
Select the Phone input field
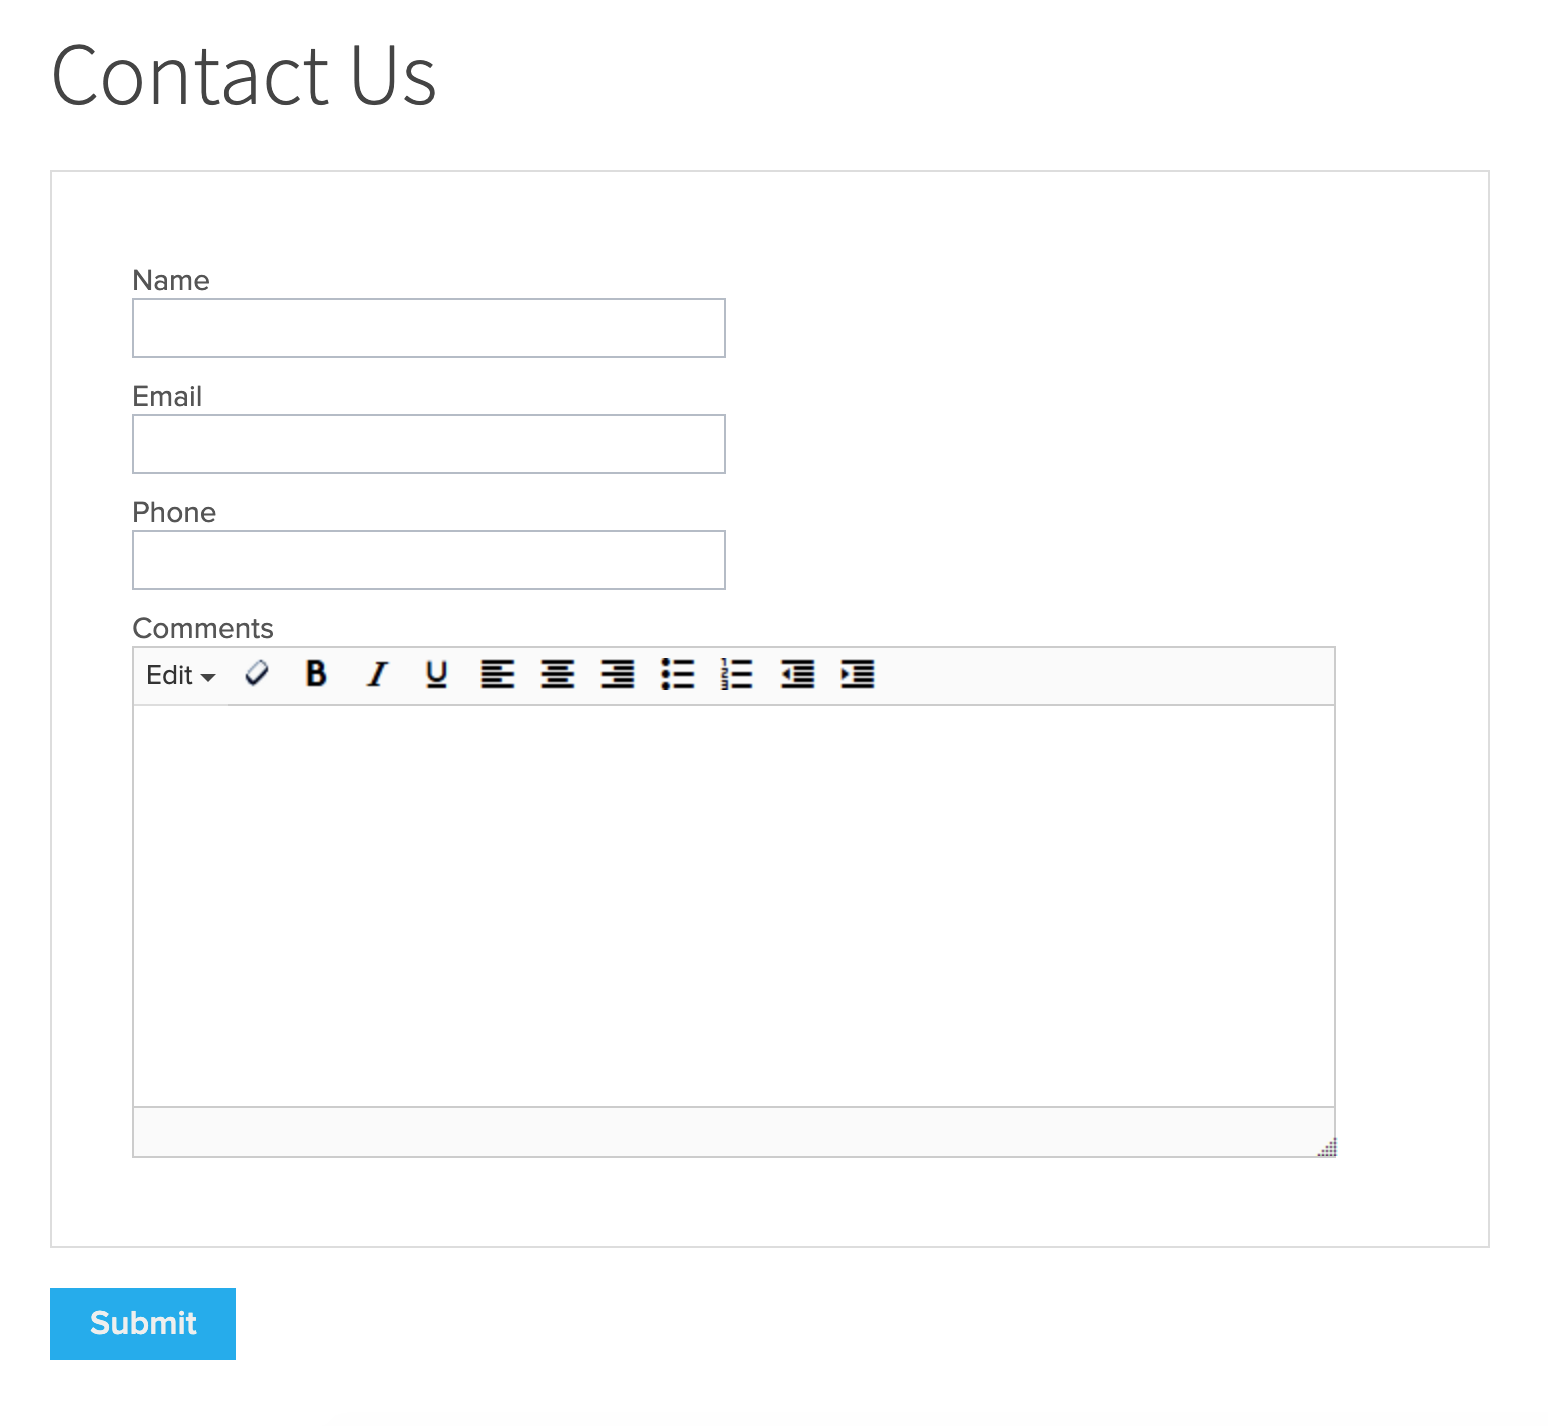click(x=428, y=560)
